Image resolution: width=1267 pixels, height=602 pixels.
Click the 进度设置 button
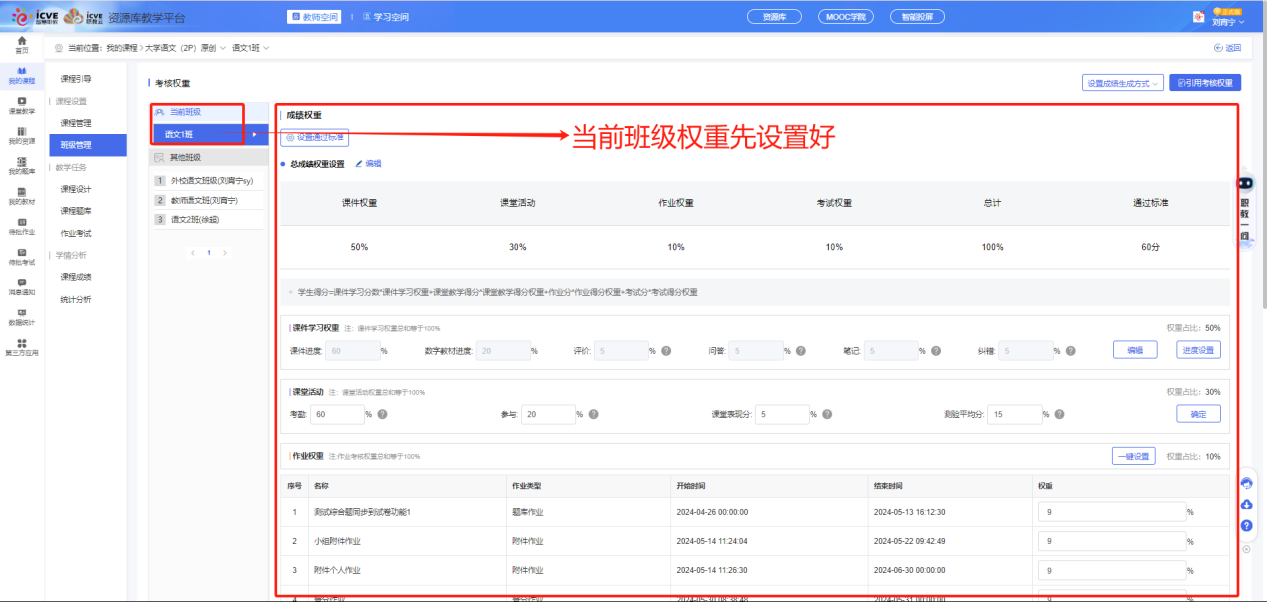click(x=1197, y=350)
